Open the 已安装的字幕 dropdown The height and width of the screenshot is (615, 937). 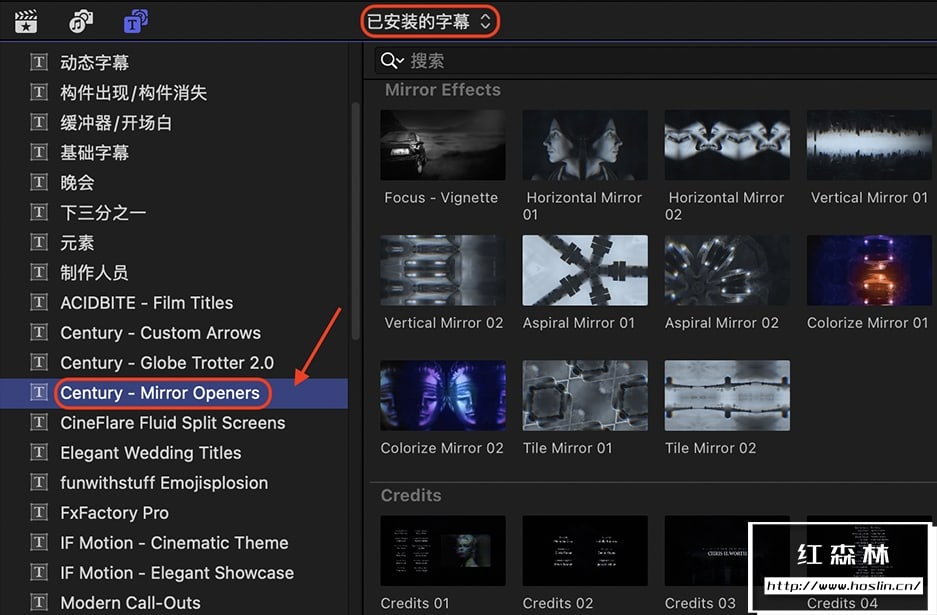tap(429, 22)
